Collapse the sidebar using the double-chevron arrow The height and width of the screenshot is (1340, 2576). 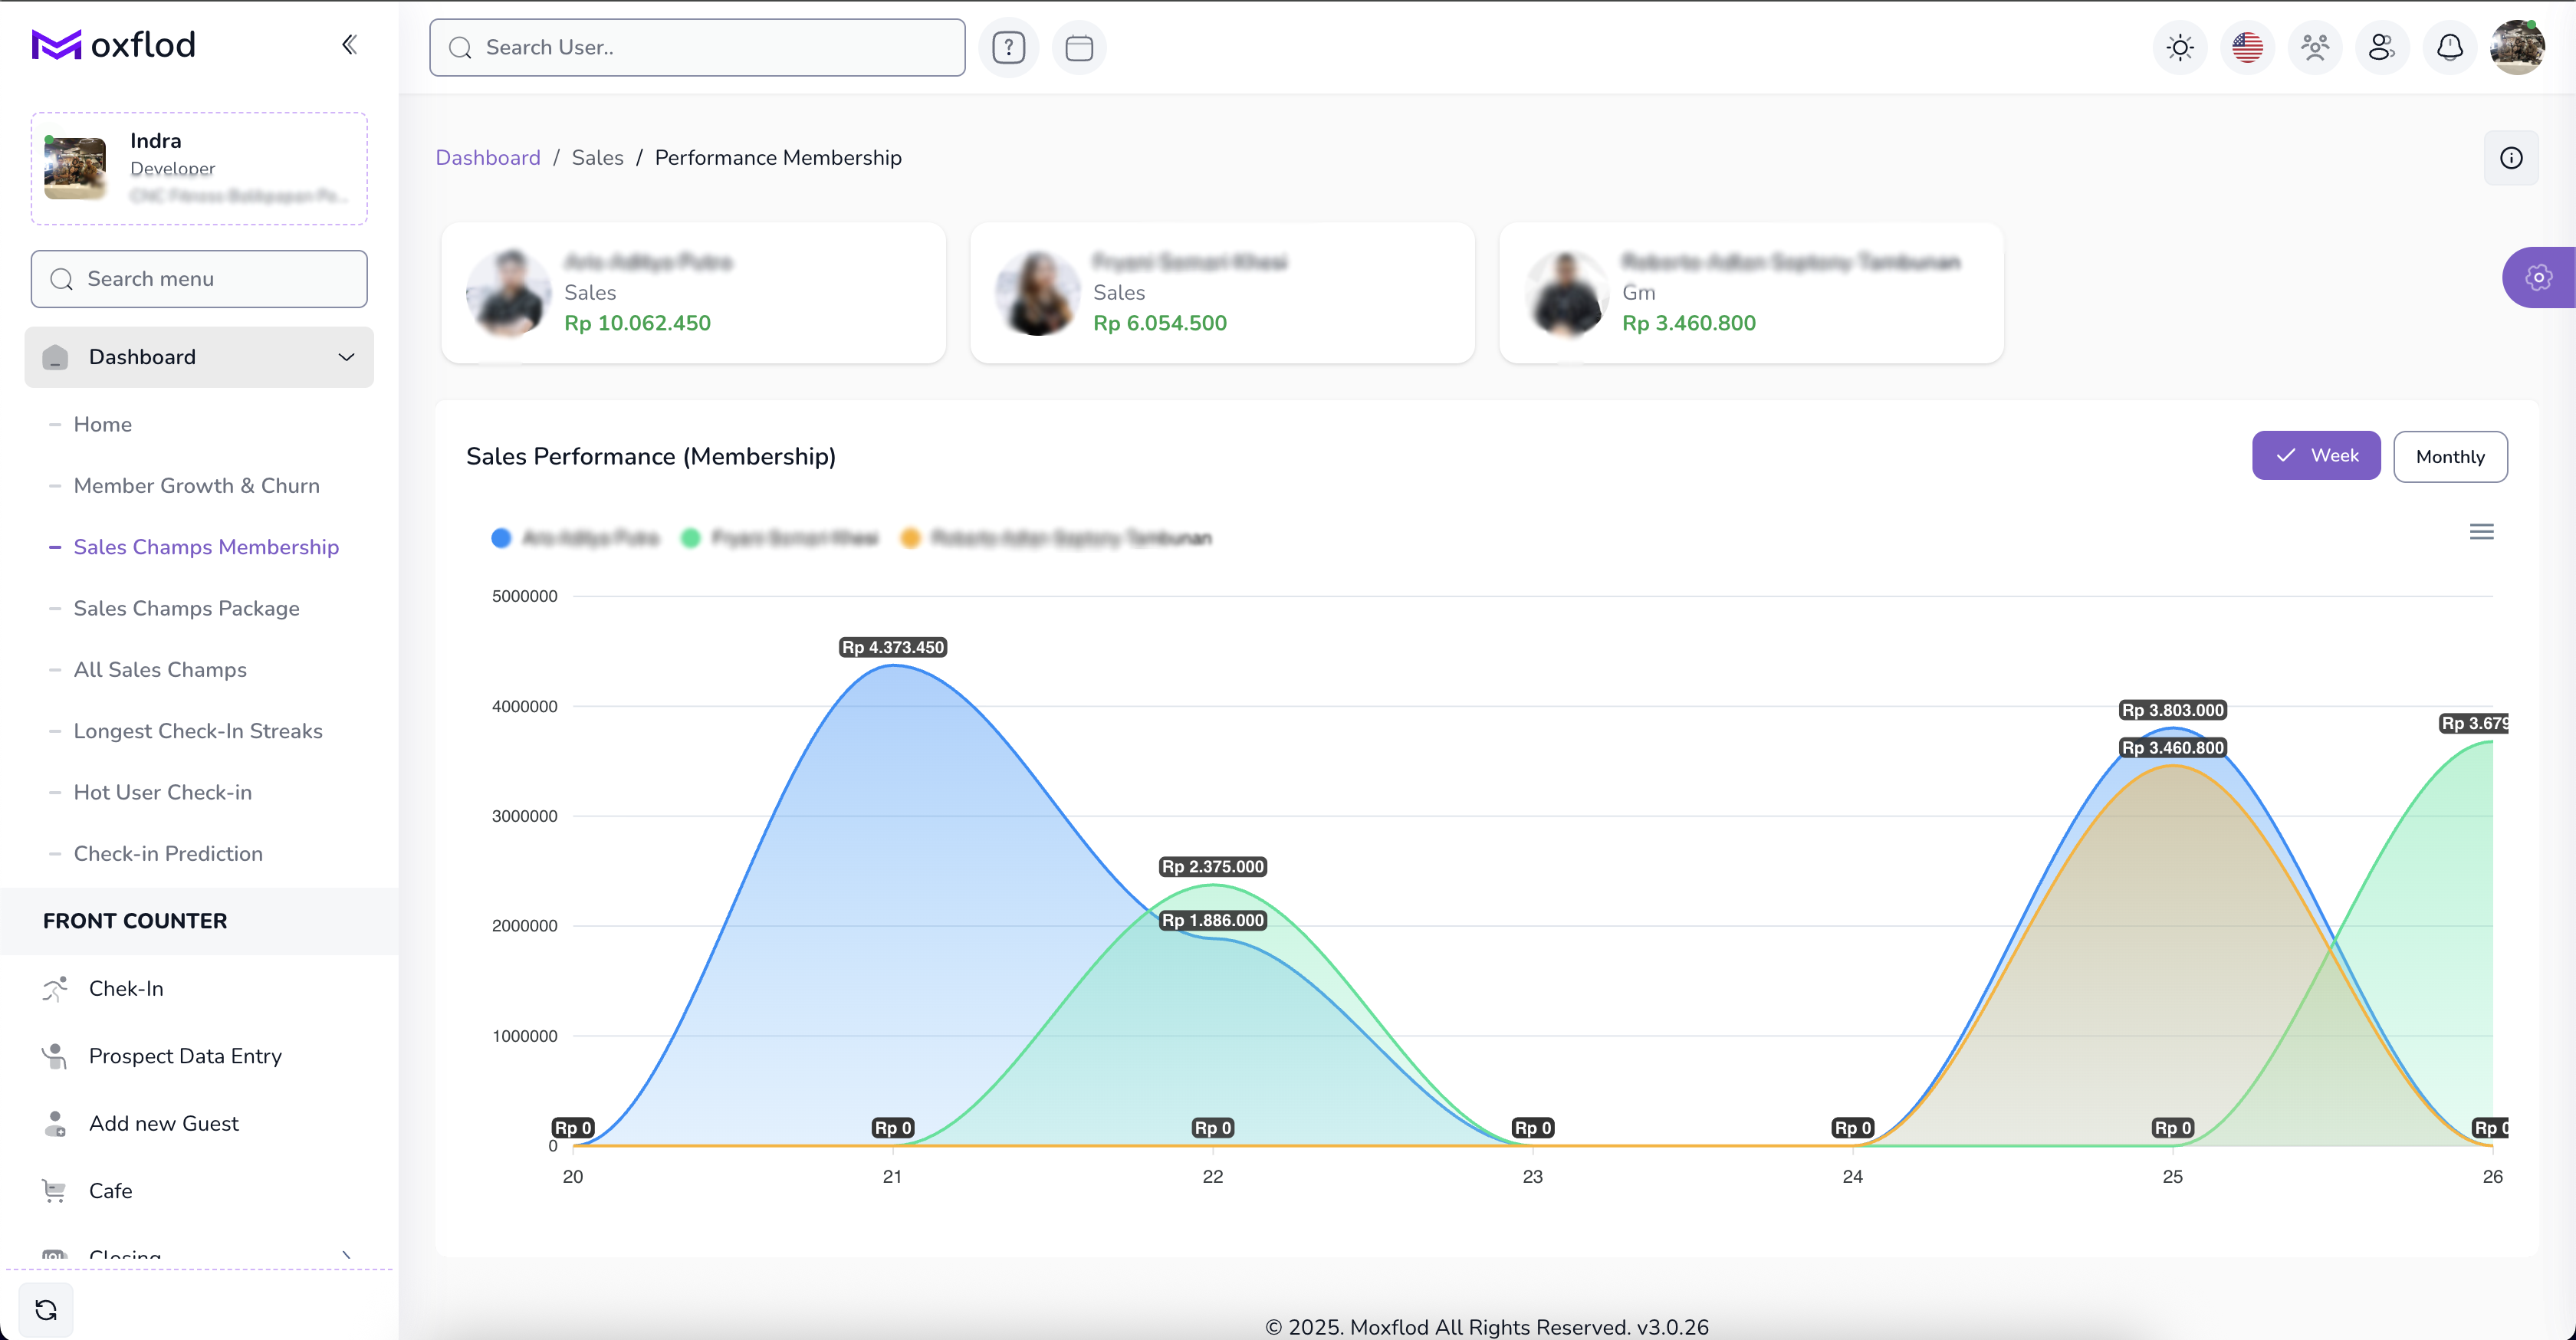(x=349, y=44)
